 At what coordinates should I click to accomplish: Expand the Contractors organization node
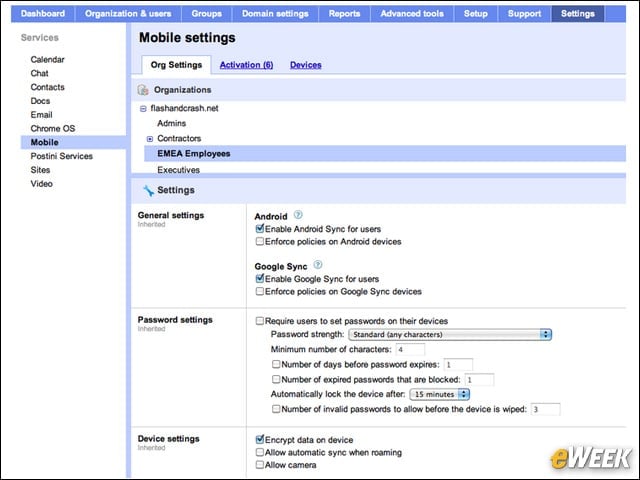150,139
